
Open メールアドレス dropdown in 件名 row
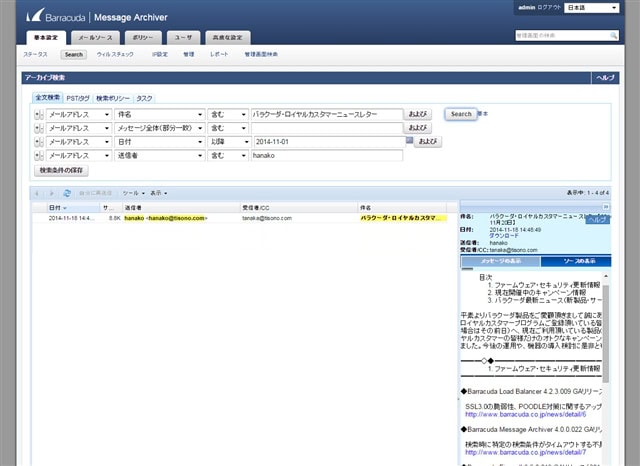pyautogui.click(x=79, y=115)
